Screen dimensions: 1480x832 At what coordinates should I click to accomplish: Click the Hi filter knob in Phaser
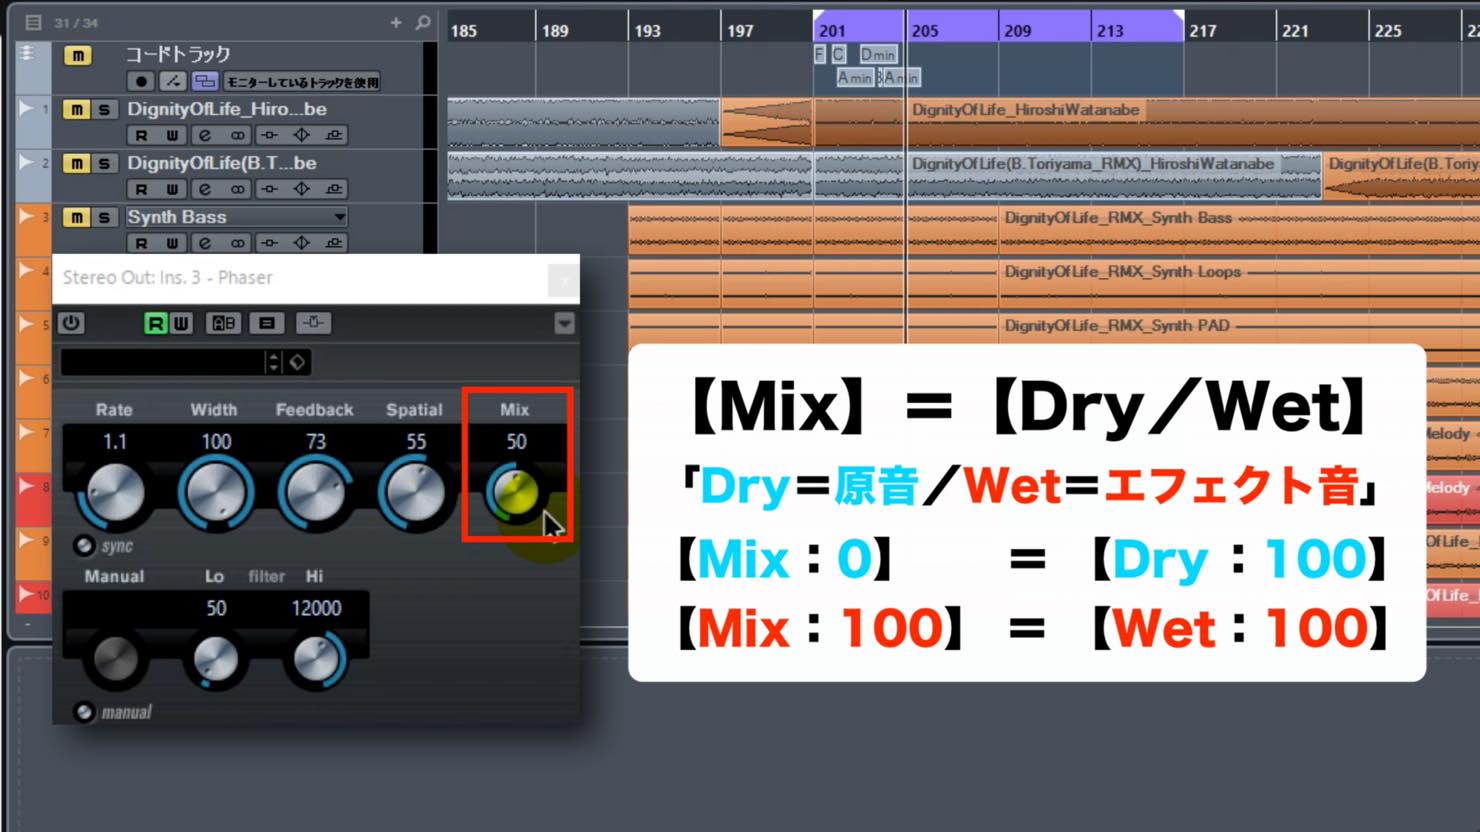click(316, 660)
